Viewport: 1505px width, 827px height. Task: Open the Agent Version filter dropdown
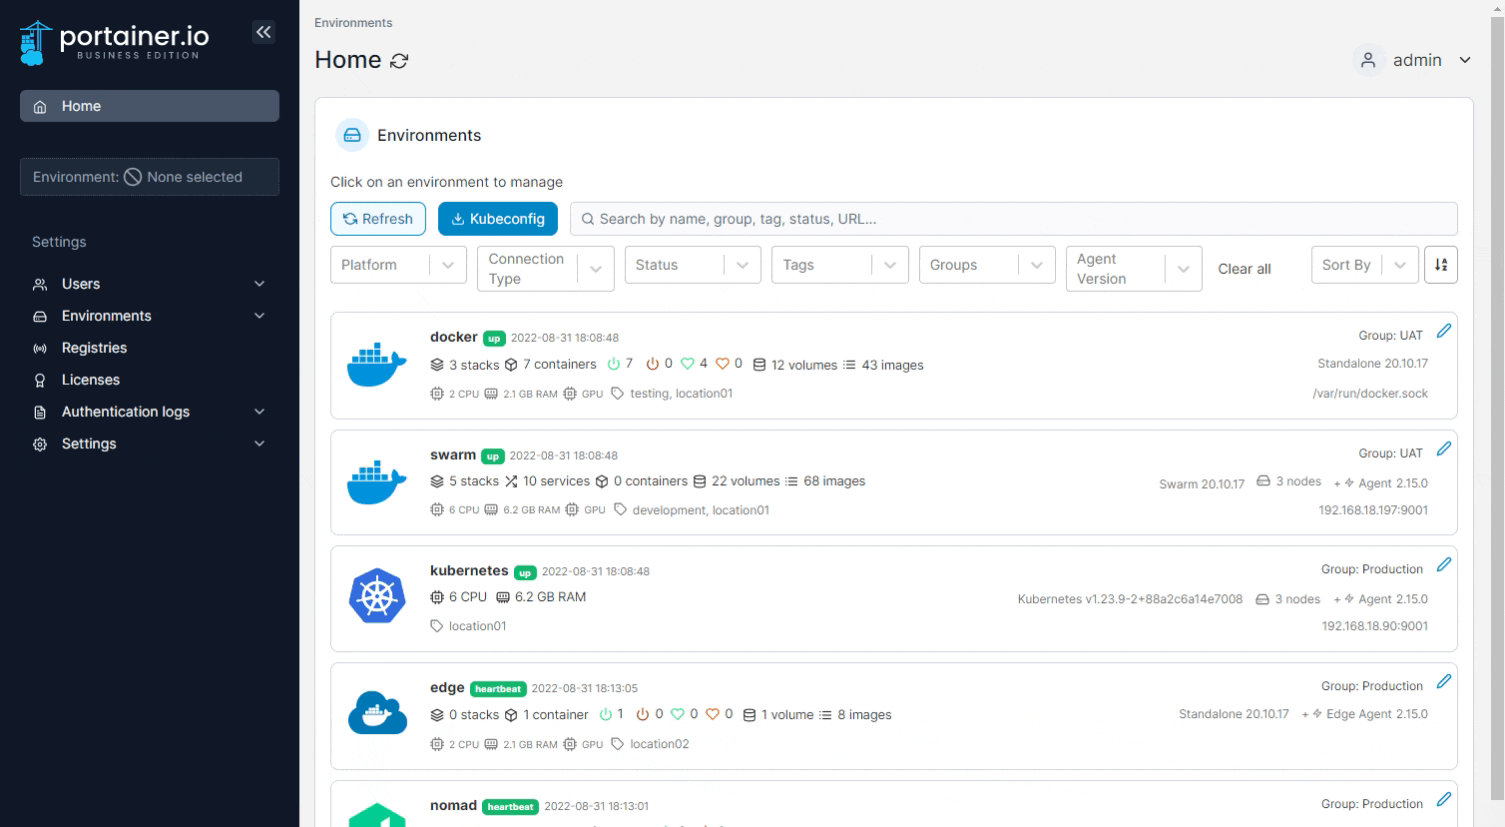(1134, 269)
